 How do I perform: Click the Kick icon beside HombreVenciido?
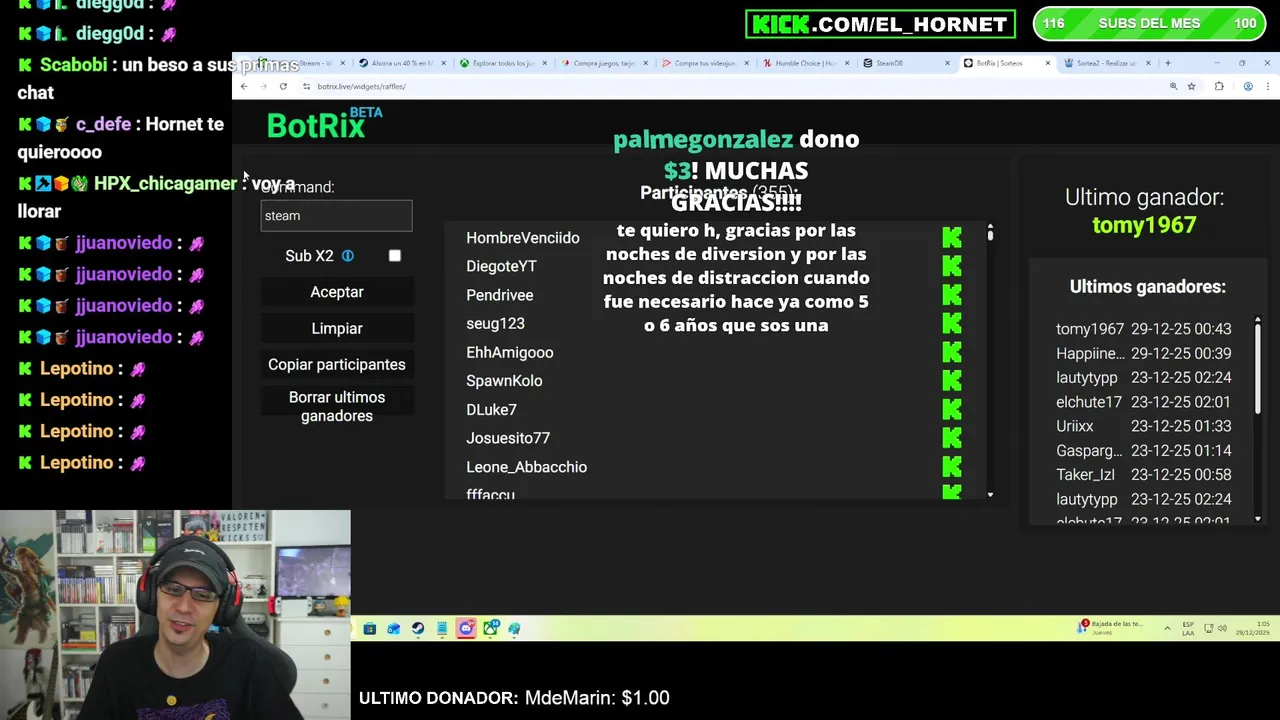(952, 237)
